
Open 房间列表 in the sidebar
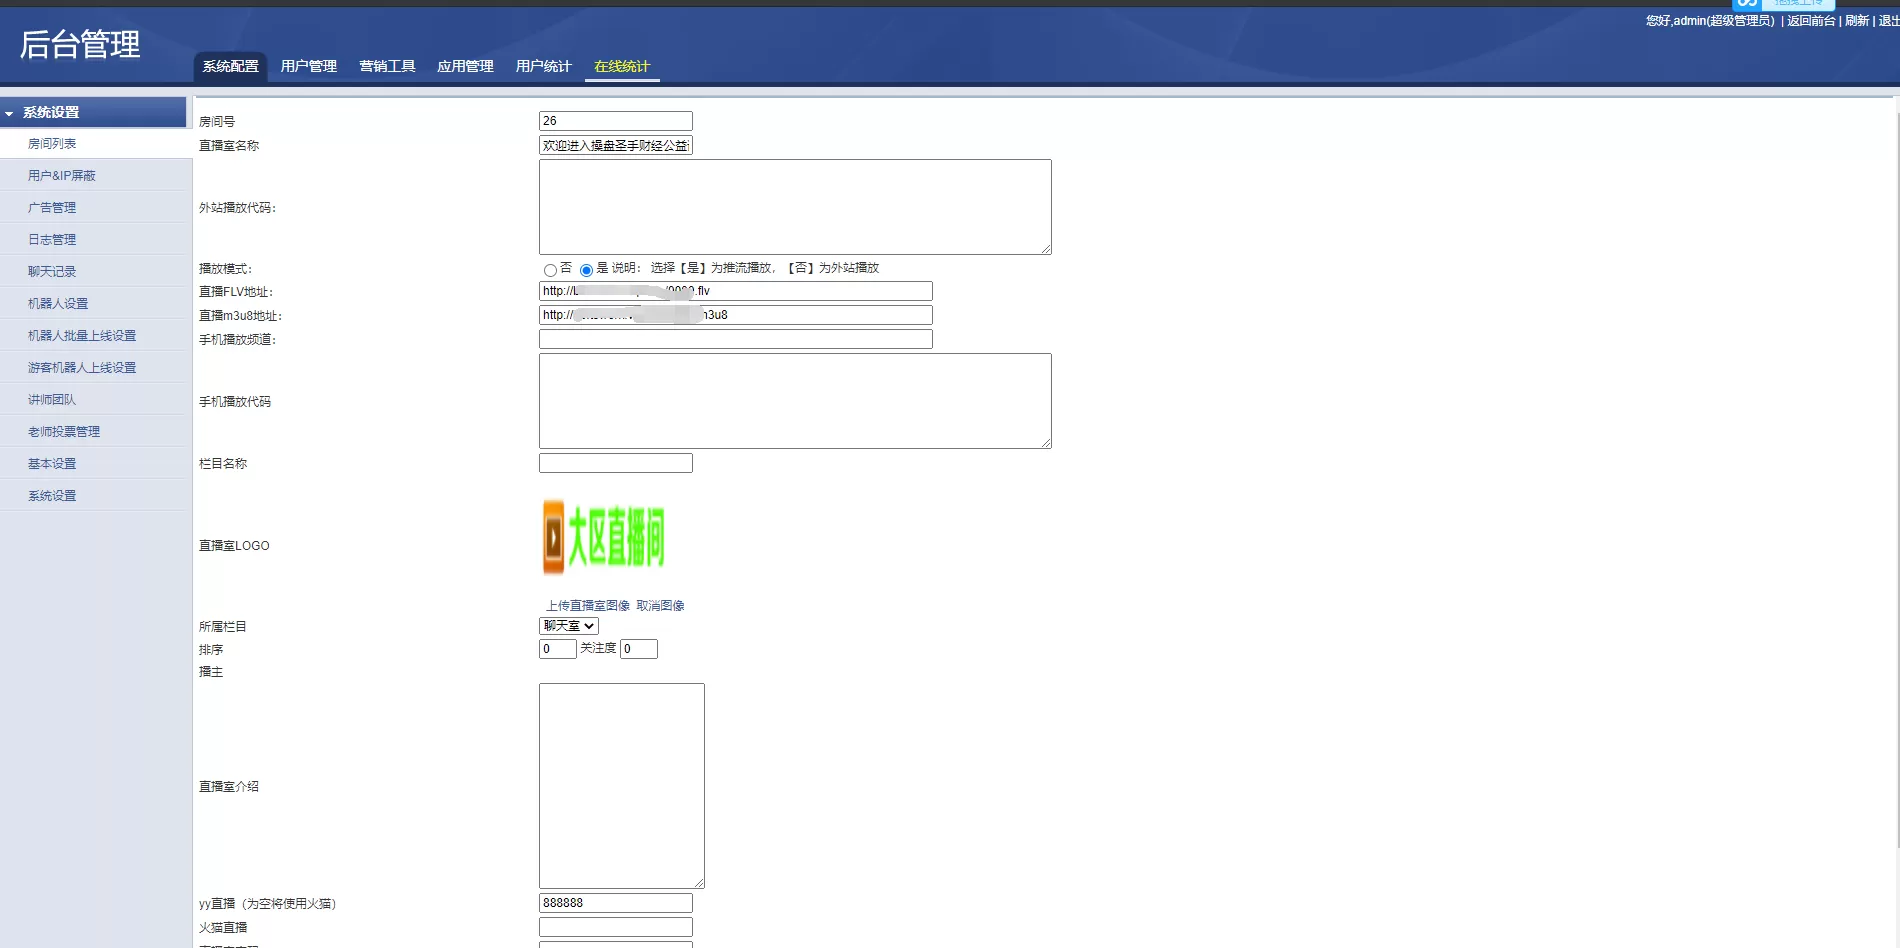(52, 144)
